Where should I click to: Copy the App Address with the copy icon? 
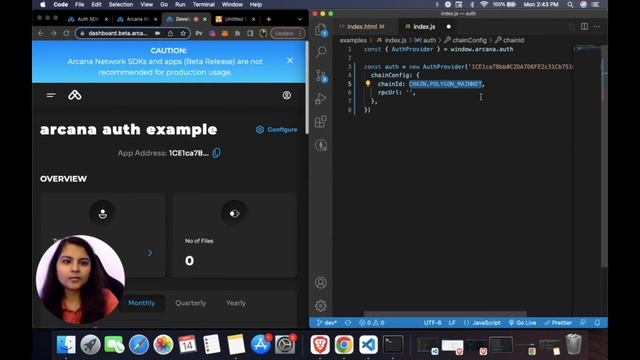click(x=216, y=153)
